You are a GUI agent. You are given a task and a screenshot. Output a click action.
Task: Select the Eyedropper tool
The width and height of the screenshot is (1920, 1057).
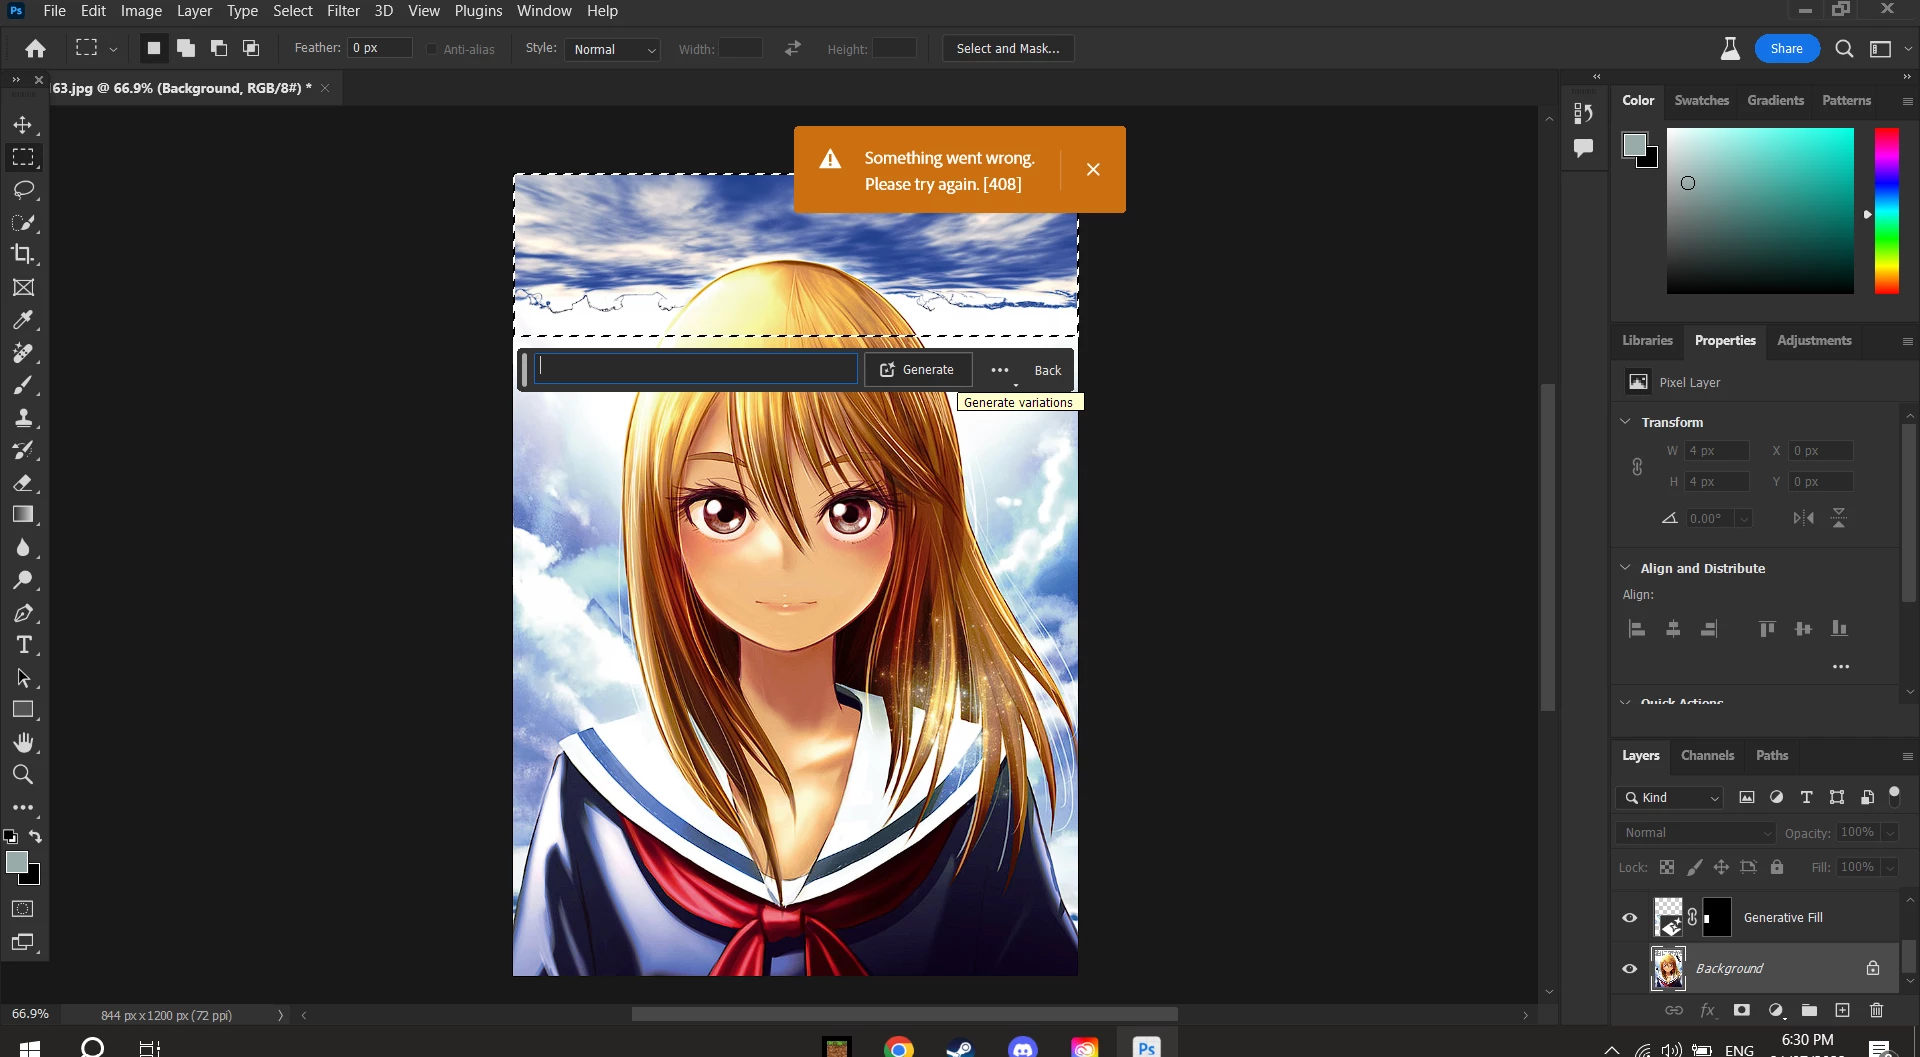click(23, 320)
